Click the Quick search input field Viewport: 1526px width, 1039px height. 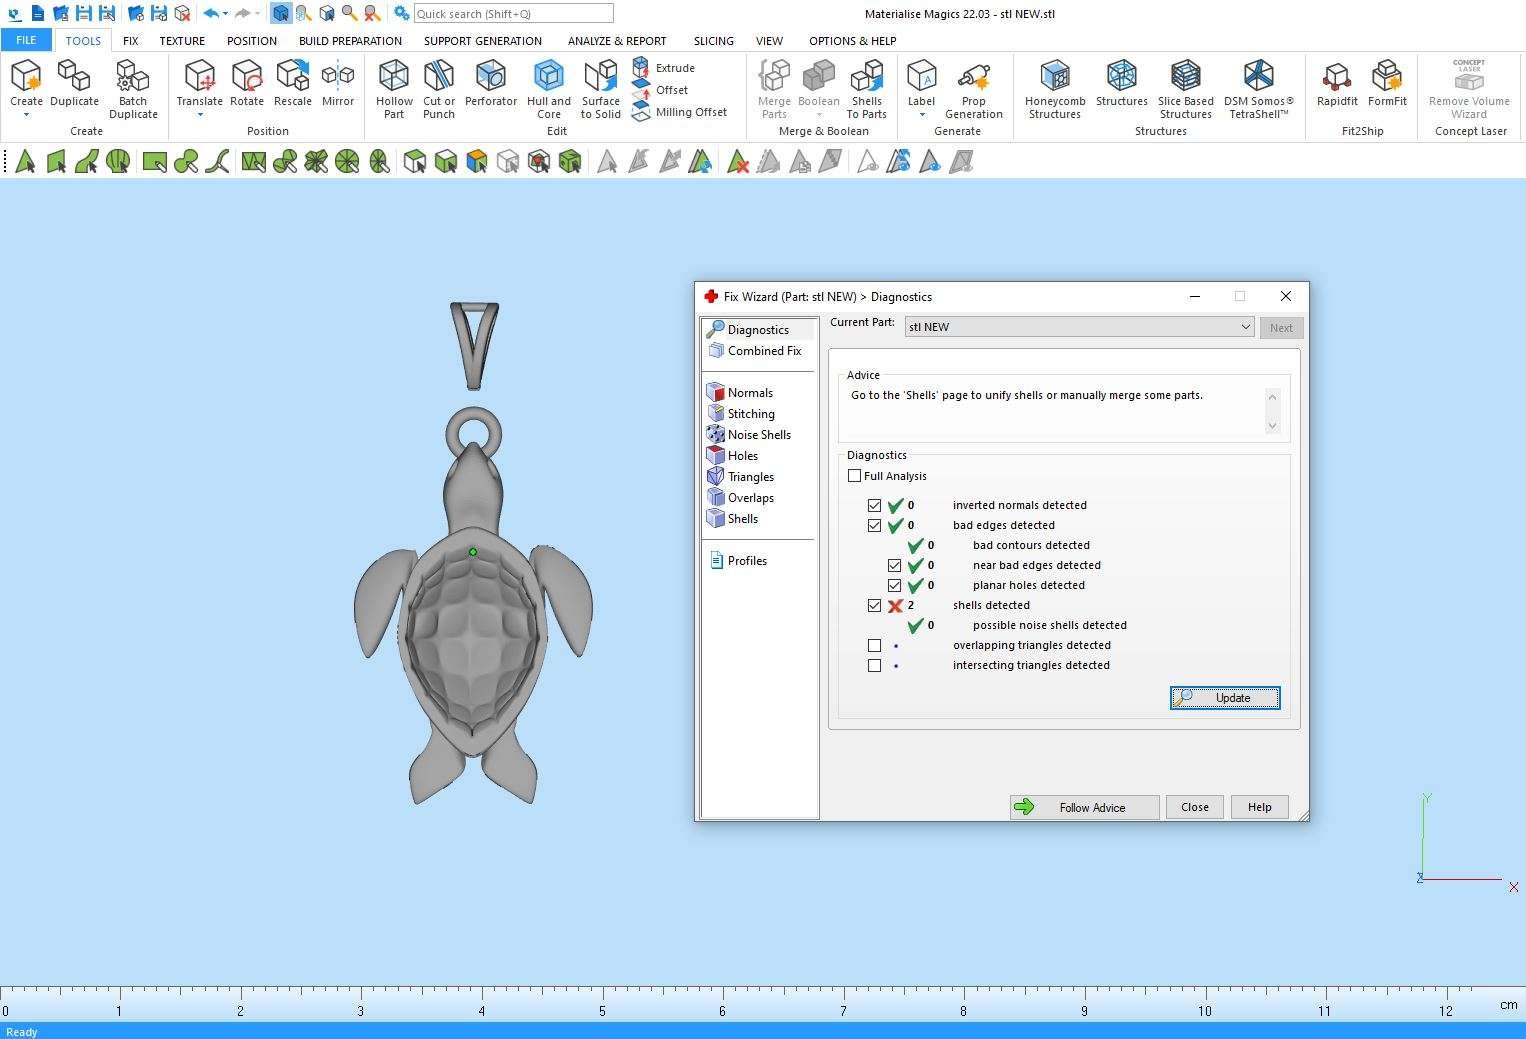pyautogui.click(x=513, y=14)
